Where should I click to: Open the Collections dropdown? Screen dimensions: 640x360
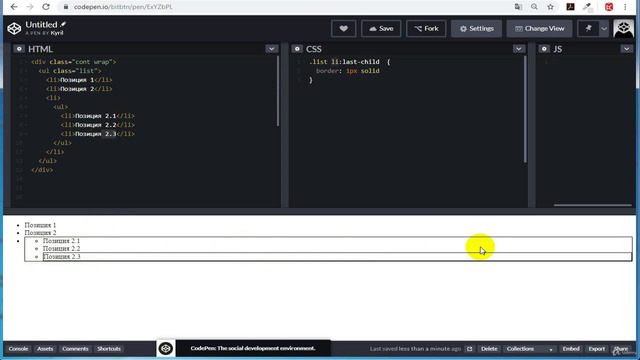[x=529, y=349]
